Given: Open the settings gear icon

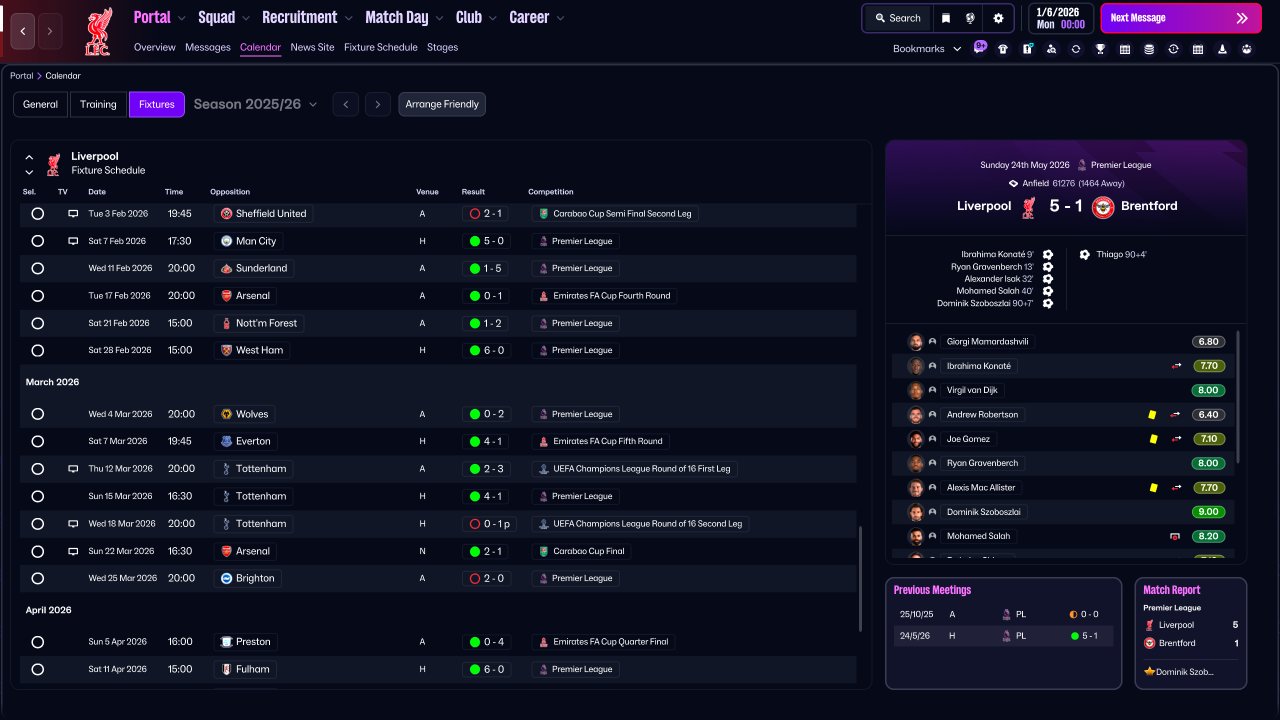Looking at the screenshot, I should 998,18.
